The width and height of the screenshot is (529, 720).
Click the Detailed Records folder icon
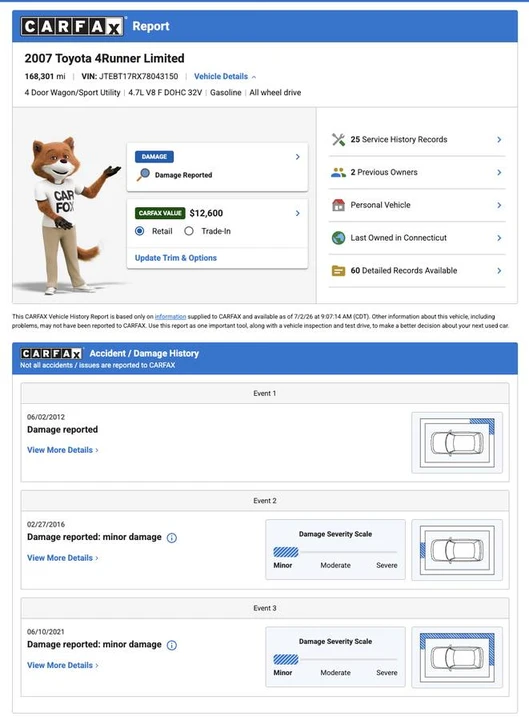coord(338,271)
